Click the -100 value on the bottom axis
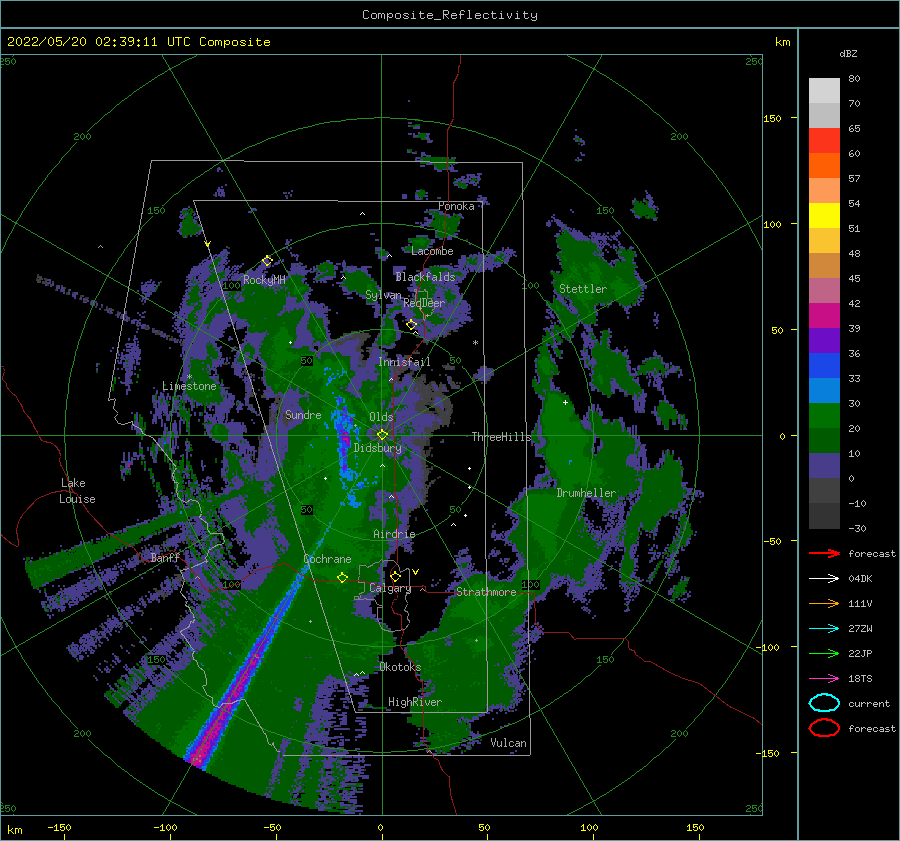 165,827
